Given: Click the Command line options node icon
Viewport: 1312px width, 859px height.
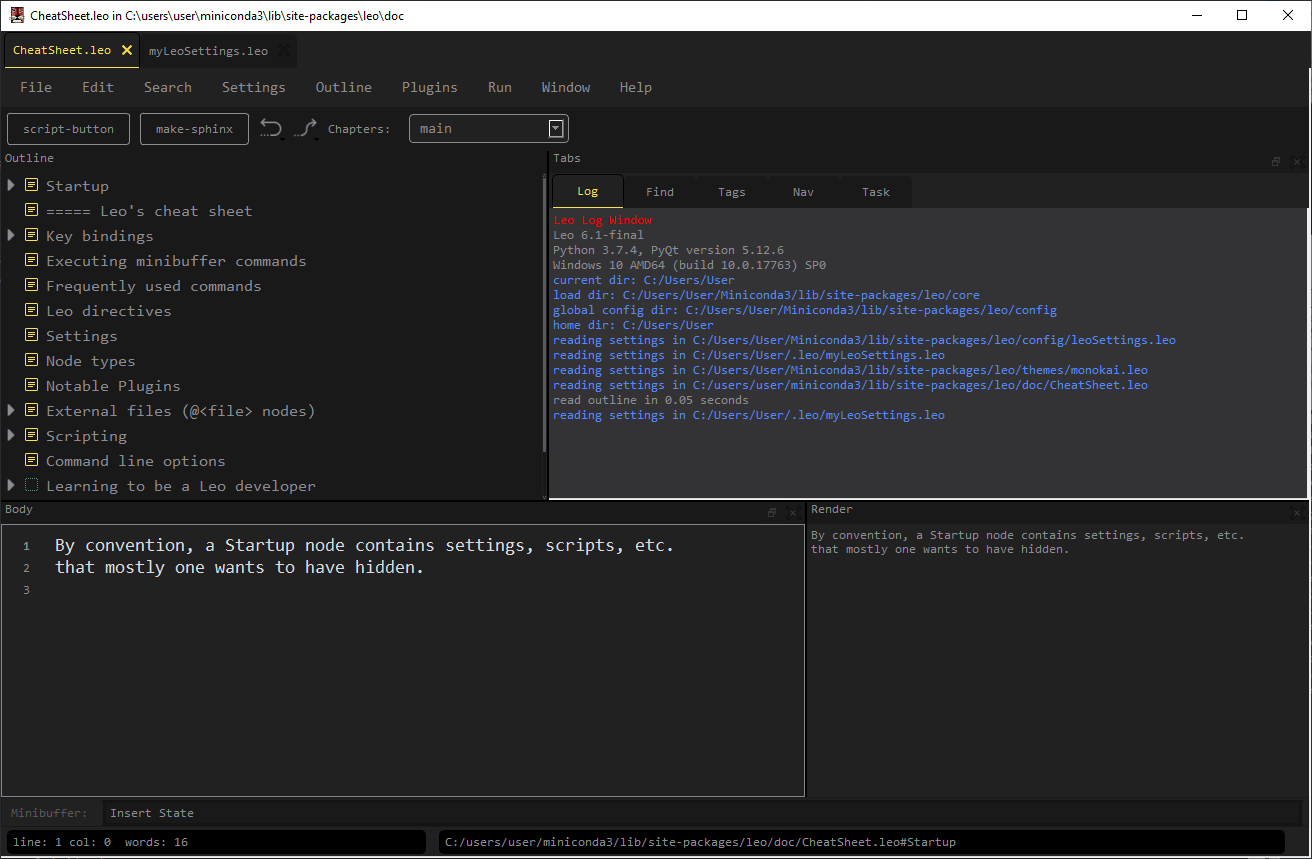Looking at the screenshot, I should coord(31,461).
